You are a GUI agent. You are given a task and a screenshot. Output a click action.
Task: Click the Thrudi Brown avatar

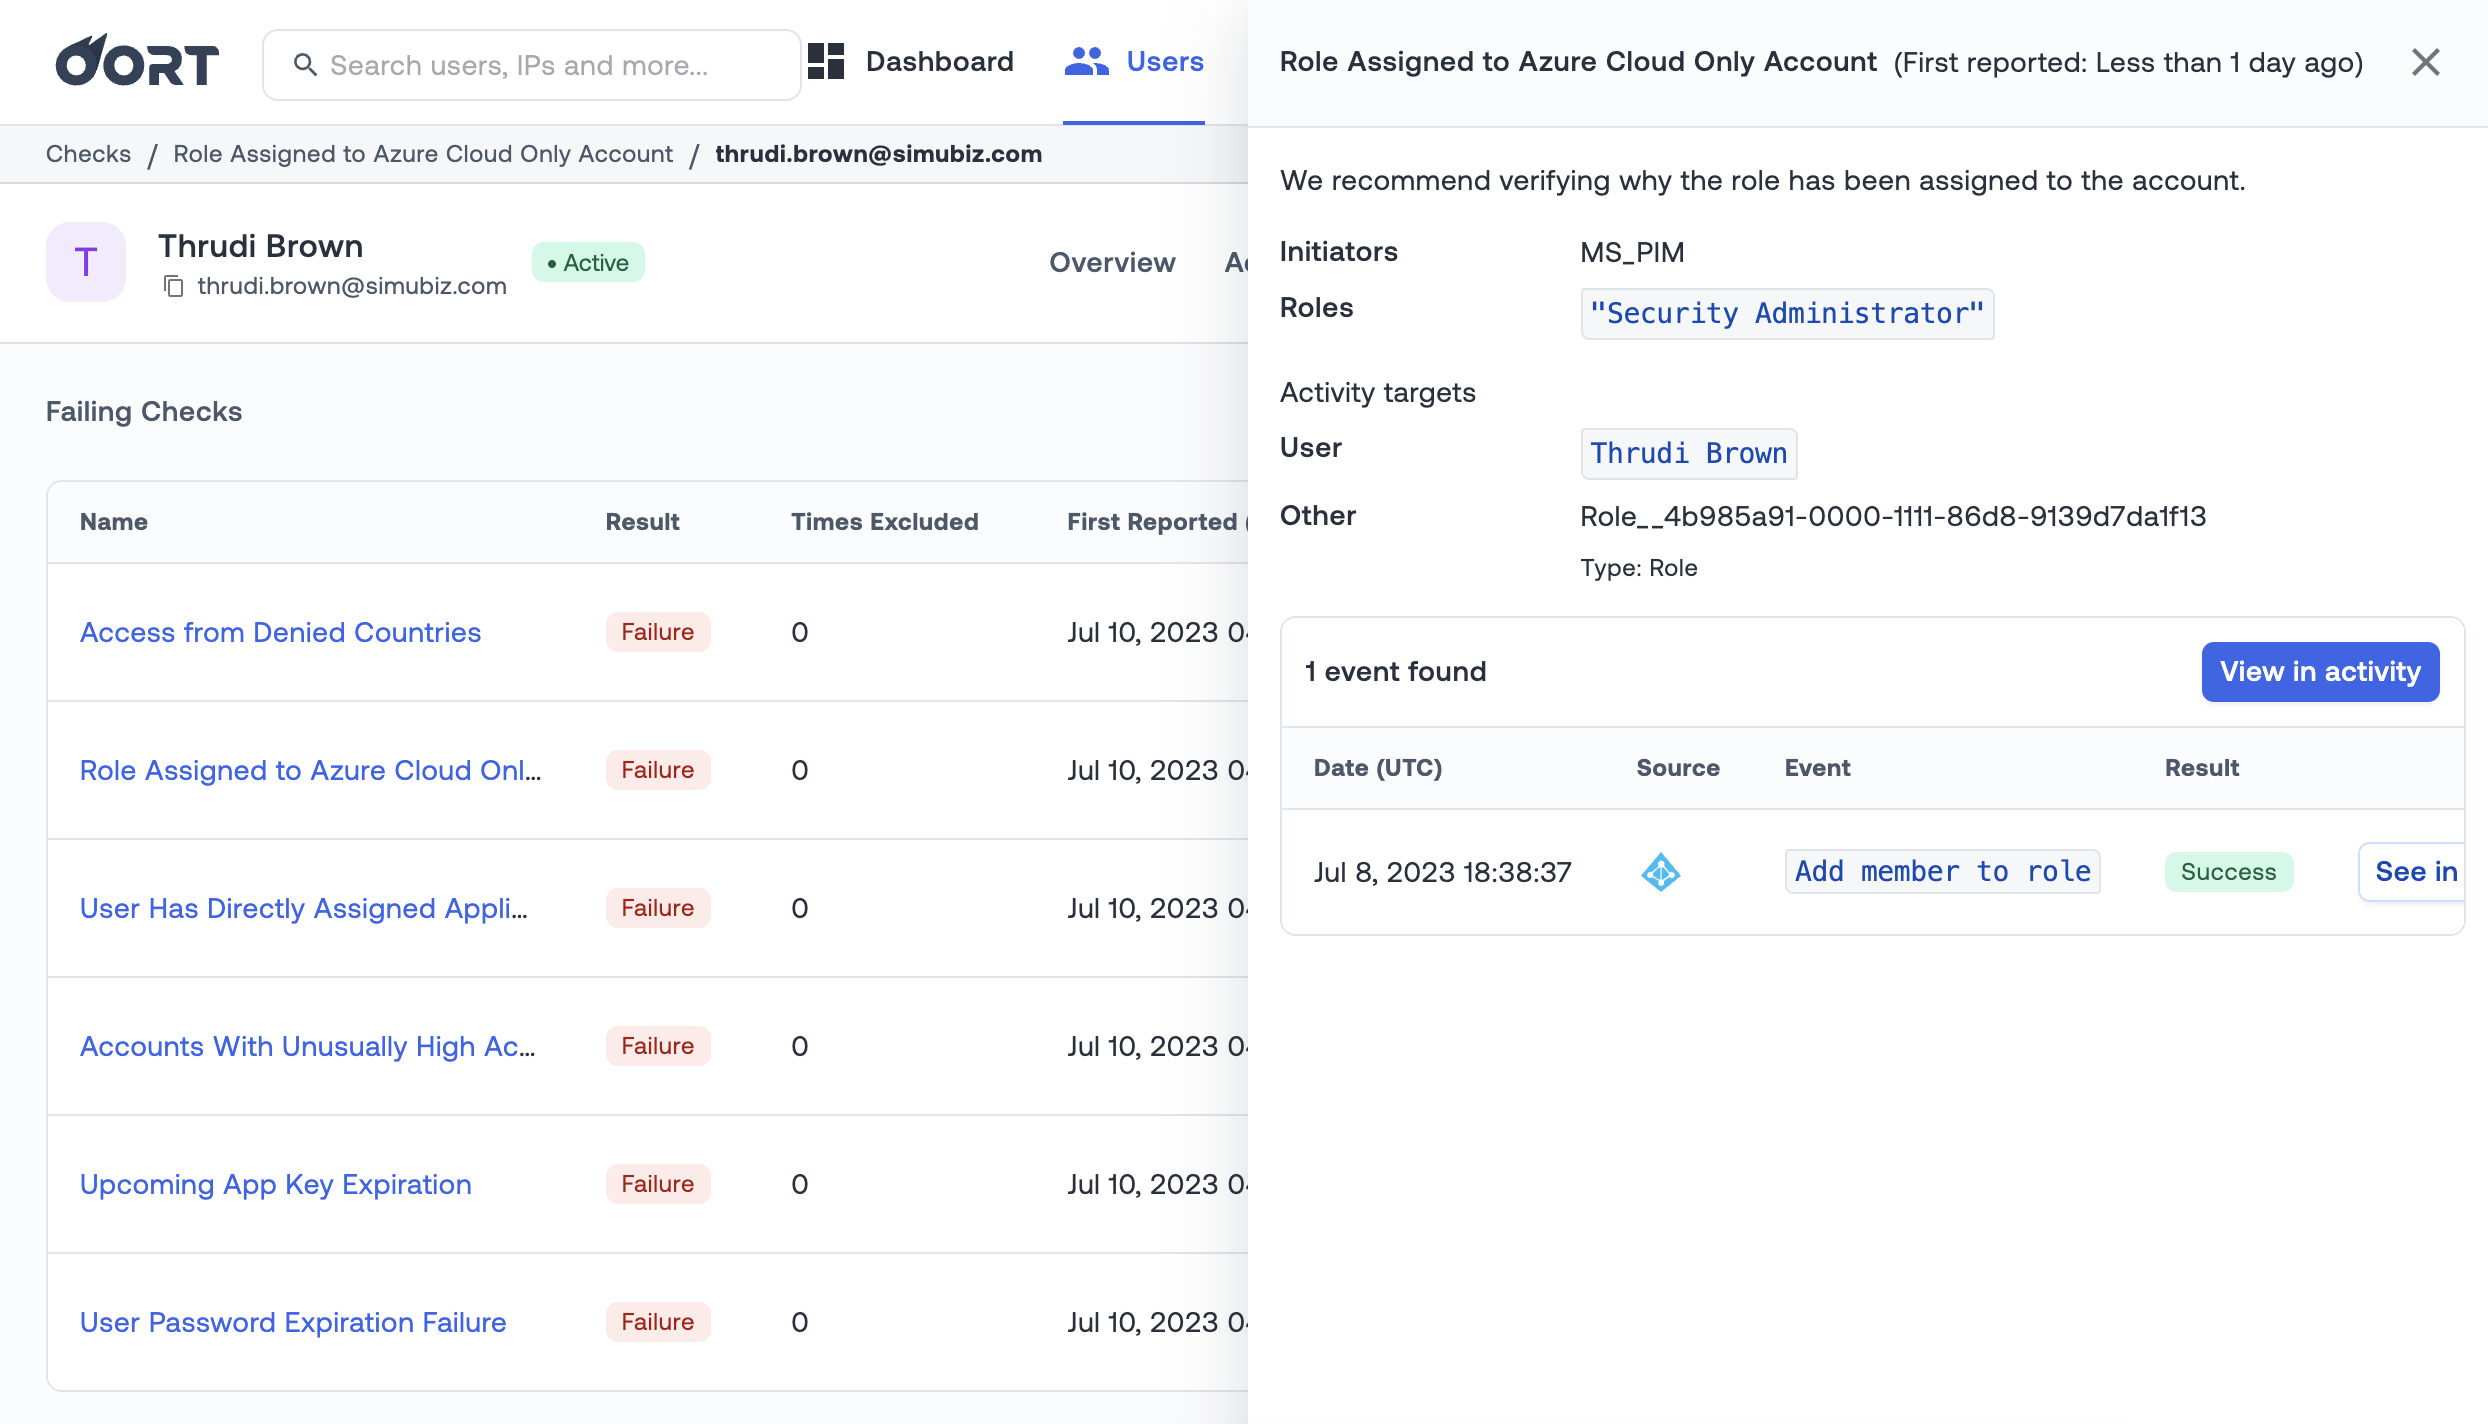click(86, 262)
